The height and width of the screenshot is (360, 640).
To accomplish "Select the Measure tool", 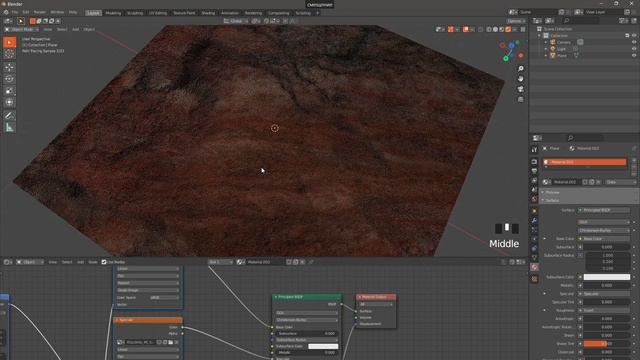I will pos(9,128).
